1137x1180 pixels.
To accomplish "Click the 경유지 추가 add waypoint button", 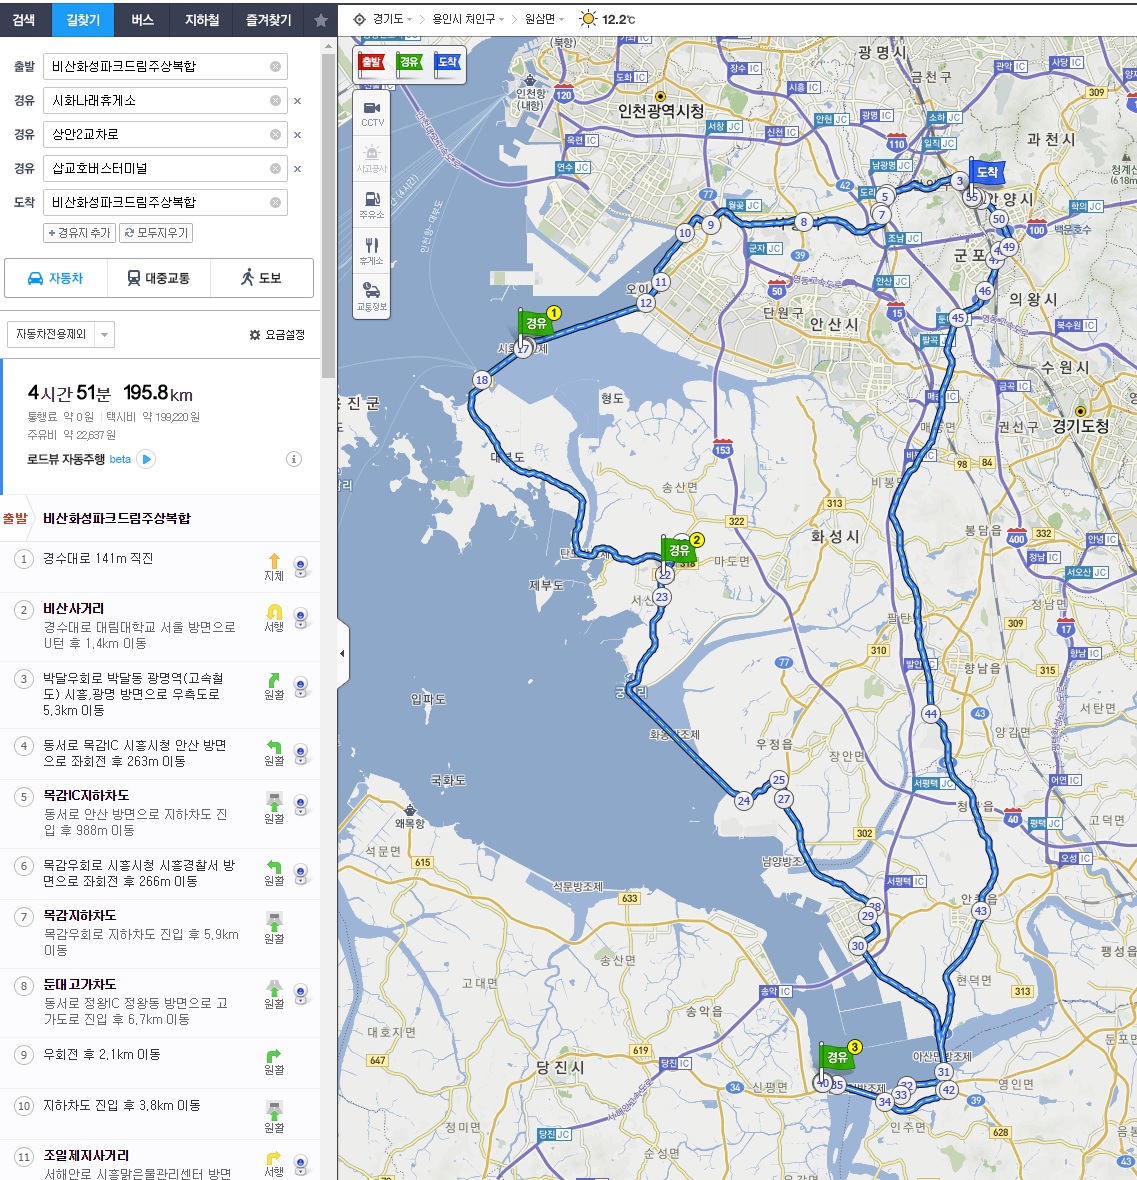I will click(x=79, y=233).
